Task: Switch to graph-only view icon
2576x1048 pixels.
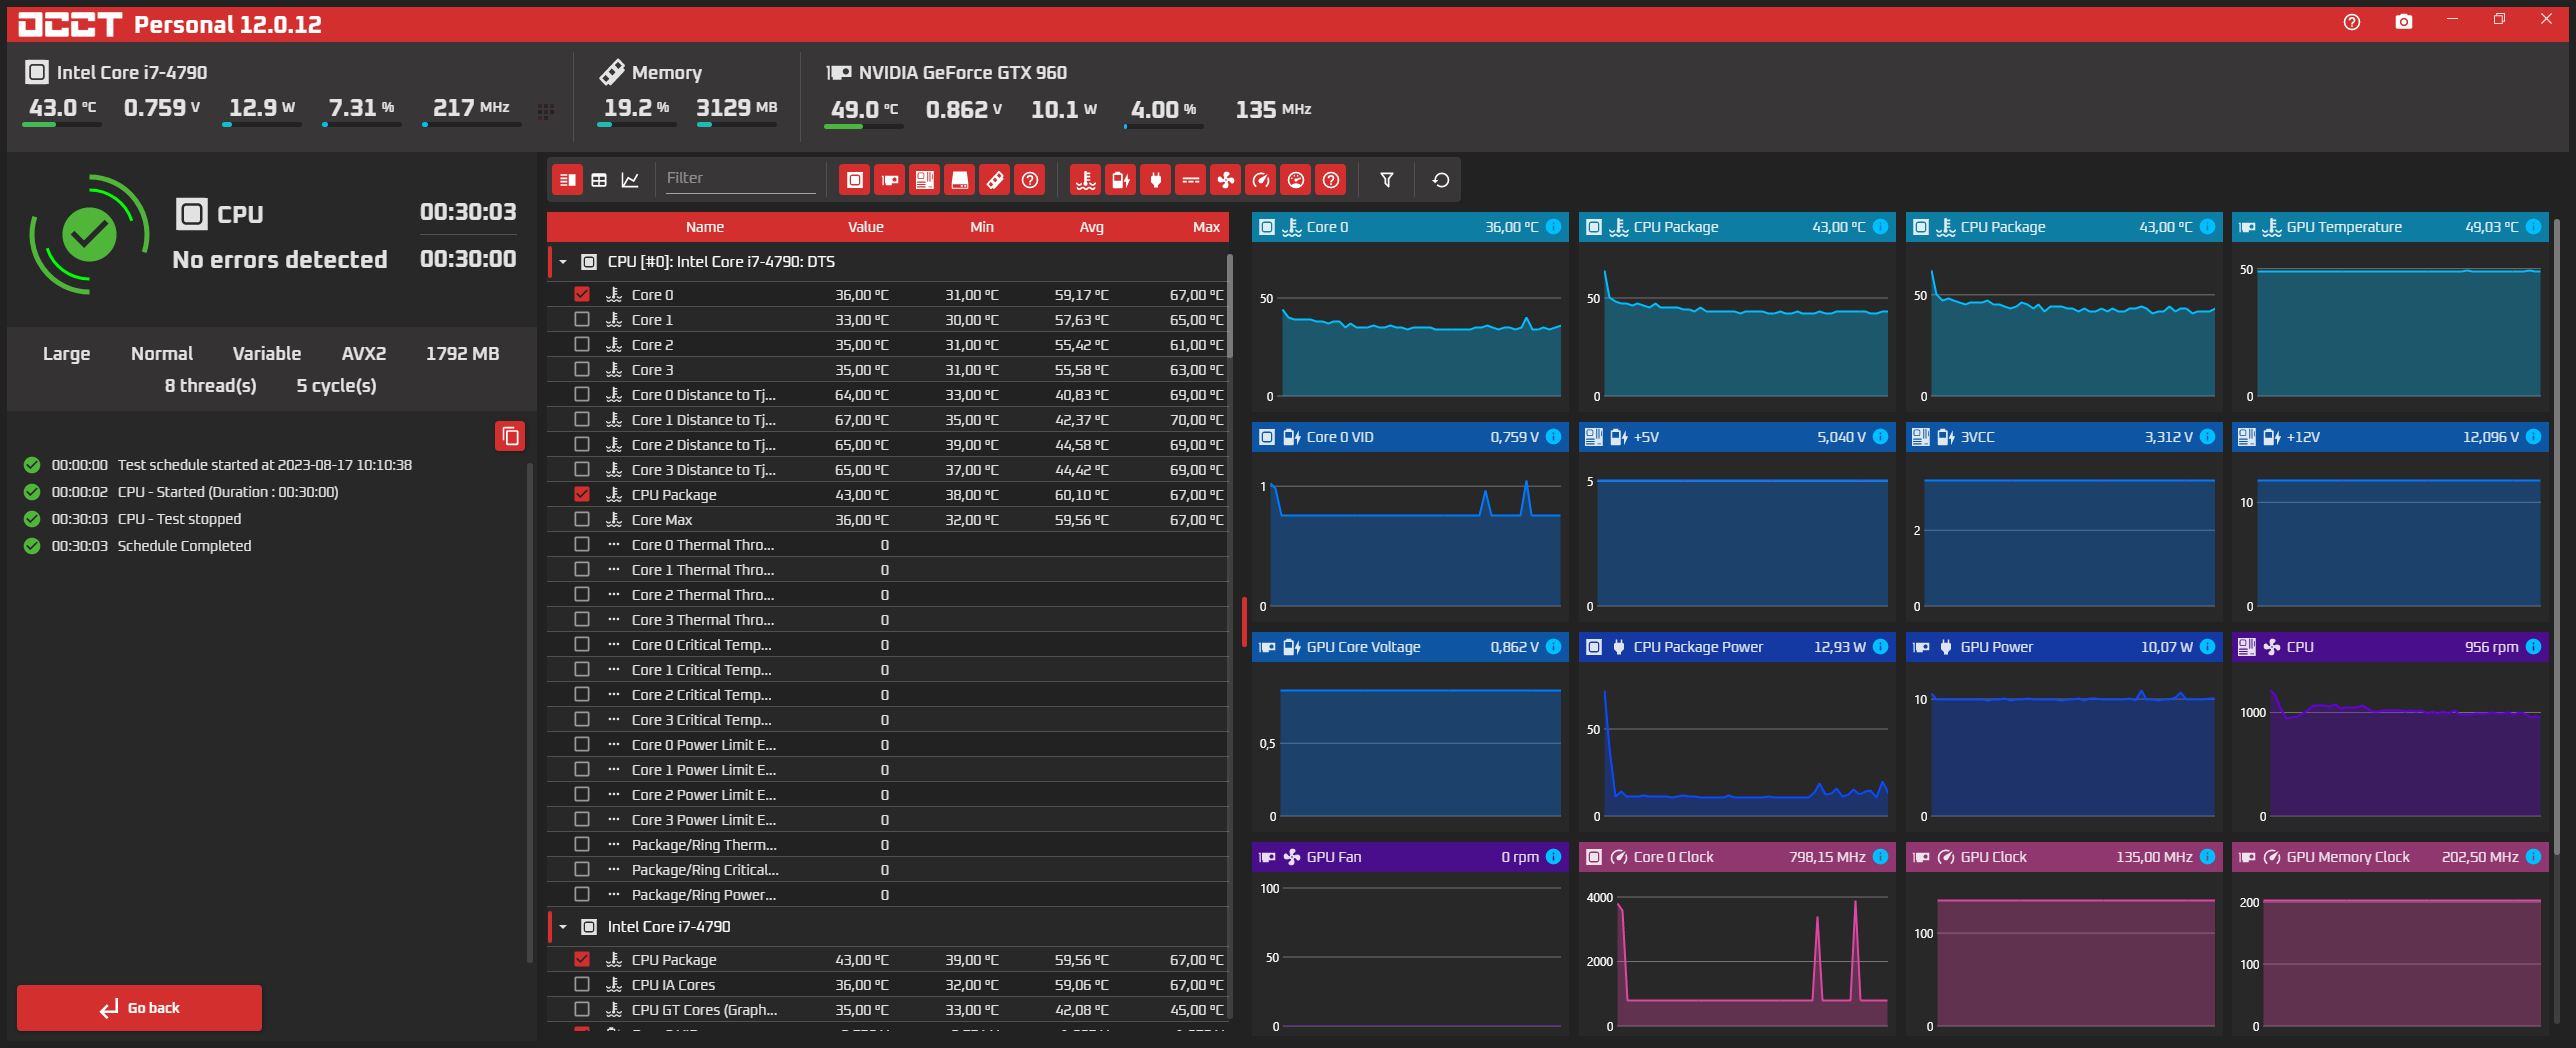Action: [630, 180]
